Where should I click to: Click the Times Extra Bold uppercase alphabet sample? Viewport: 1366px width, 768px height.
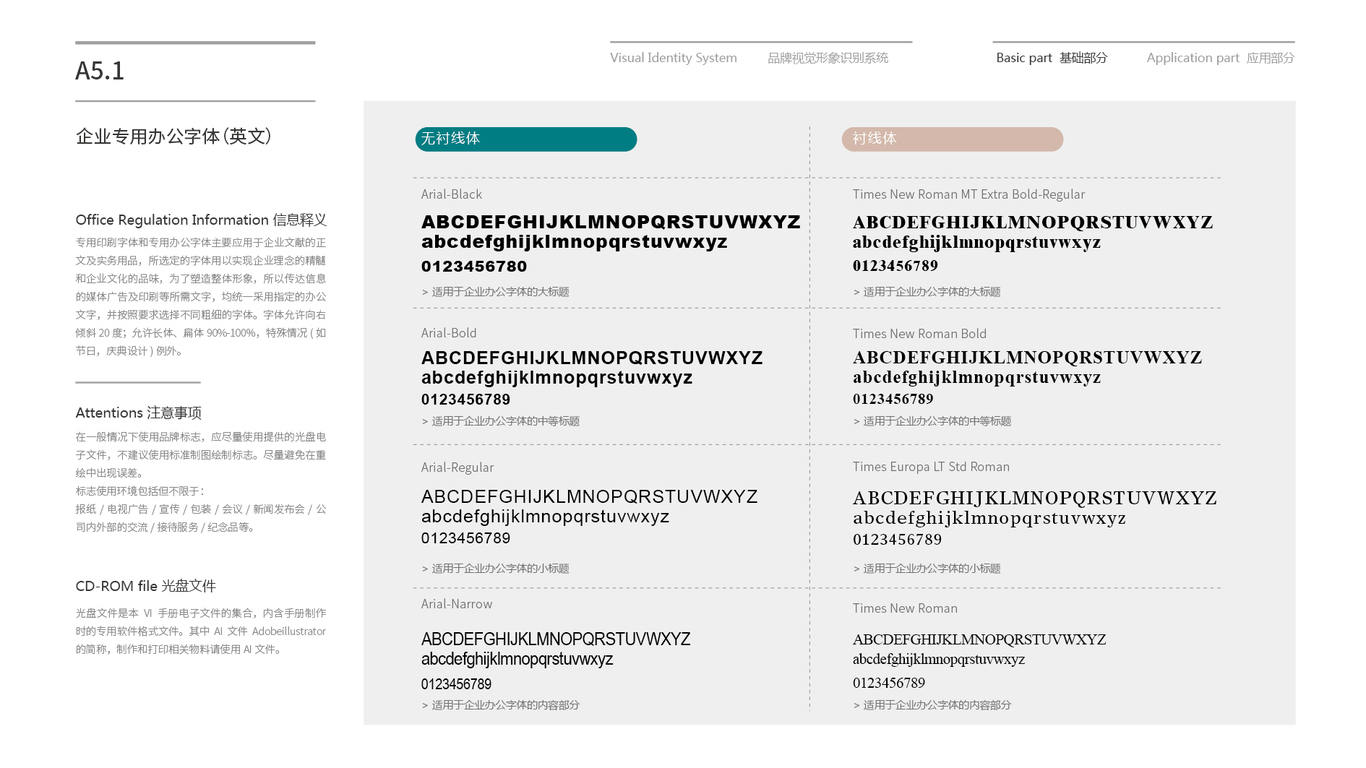coord(1033,222)
